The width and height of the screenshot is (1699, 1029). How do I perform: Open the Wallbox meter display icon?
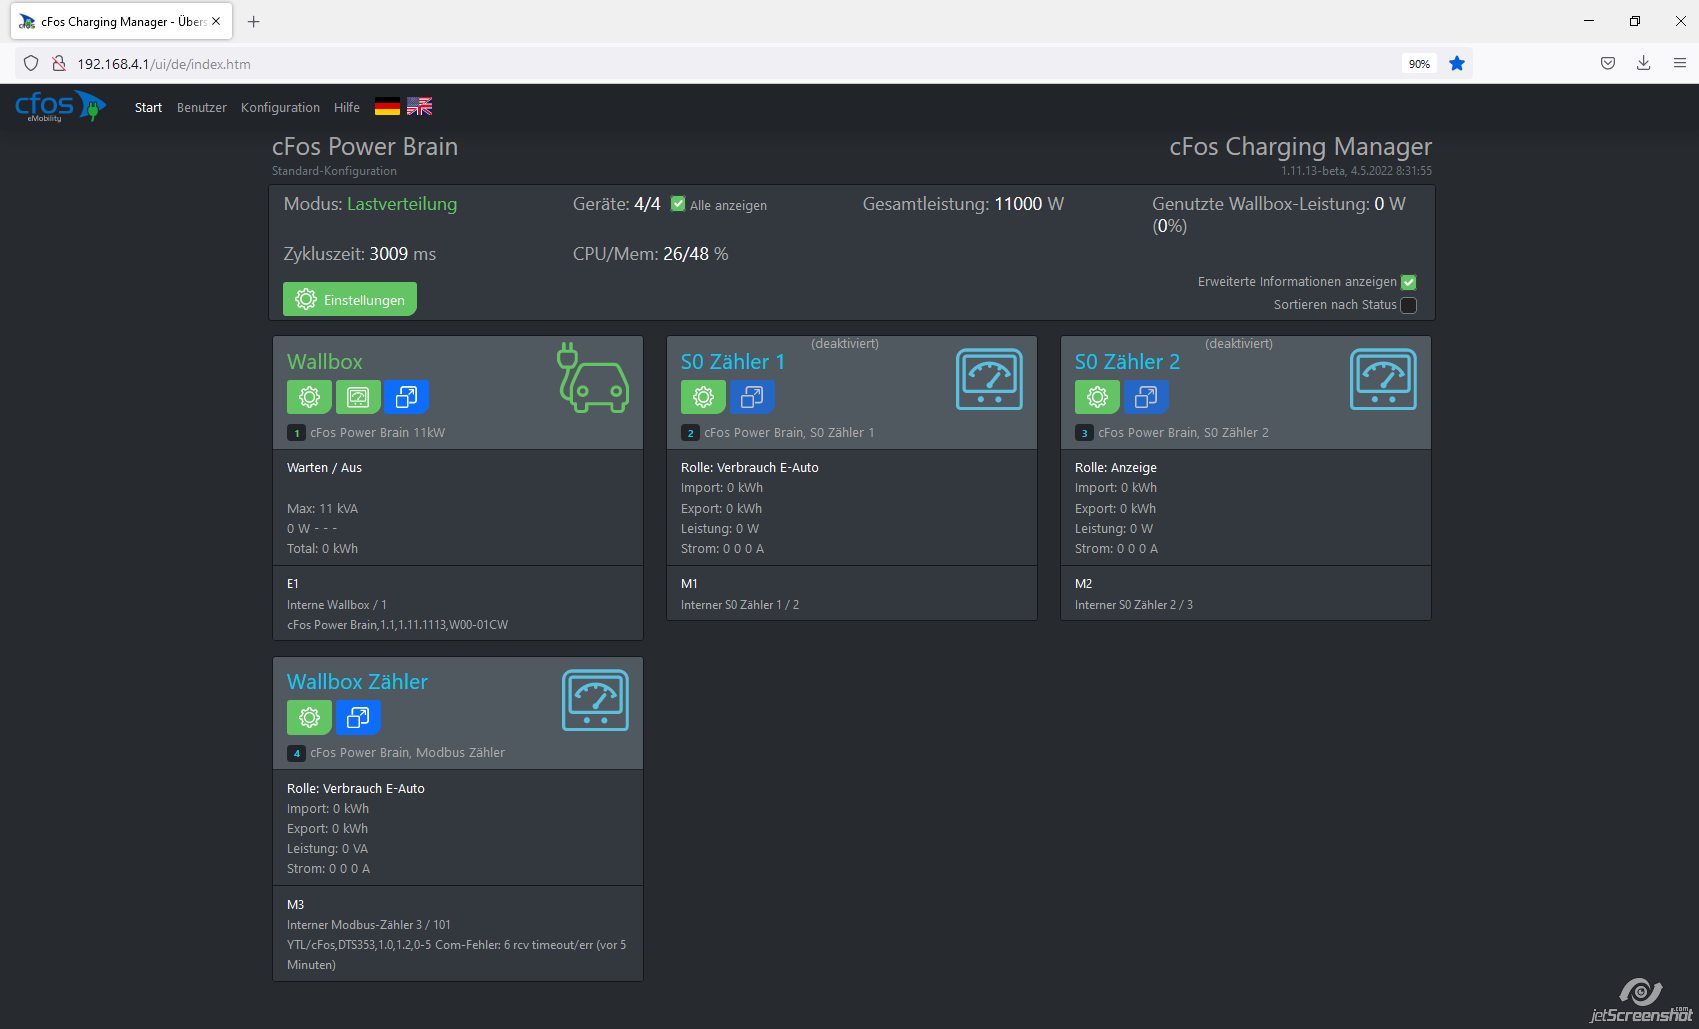click(358, 397)
